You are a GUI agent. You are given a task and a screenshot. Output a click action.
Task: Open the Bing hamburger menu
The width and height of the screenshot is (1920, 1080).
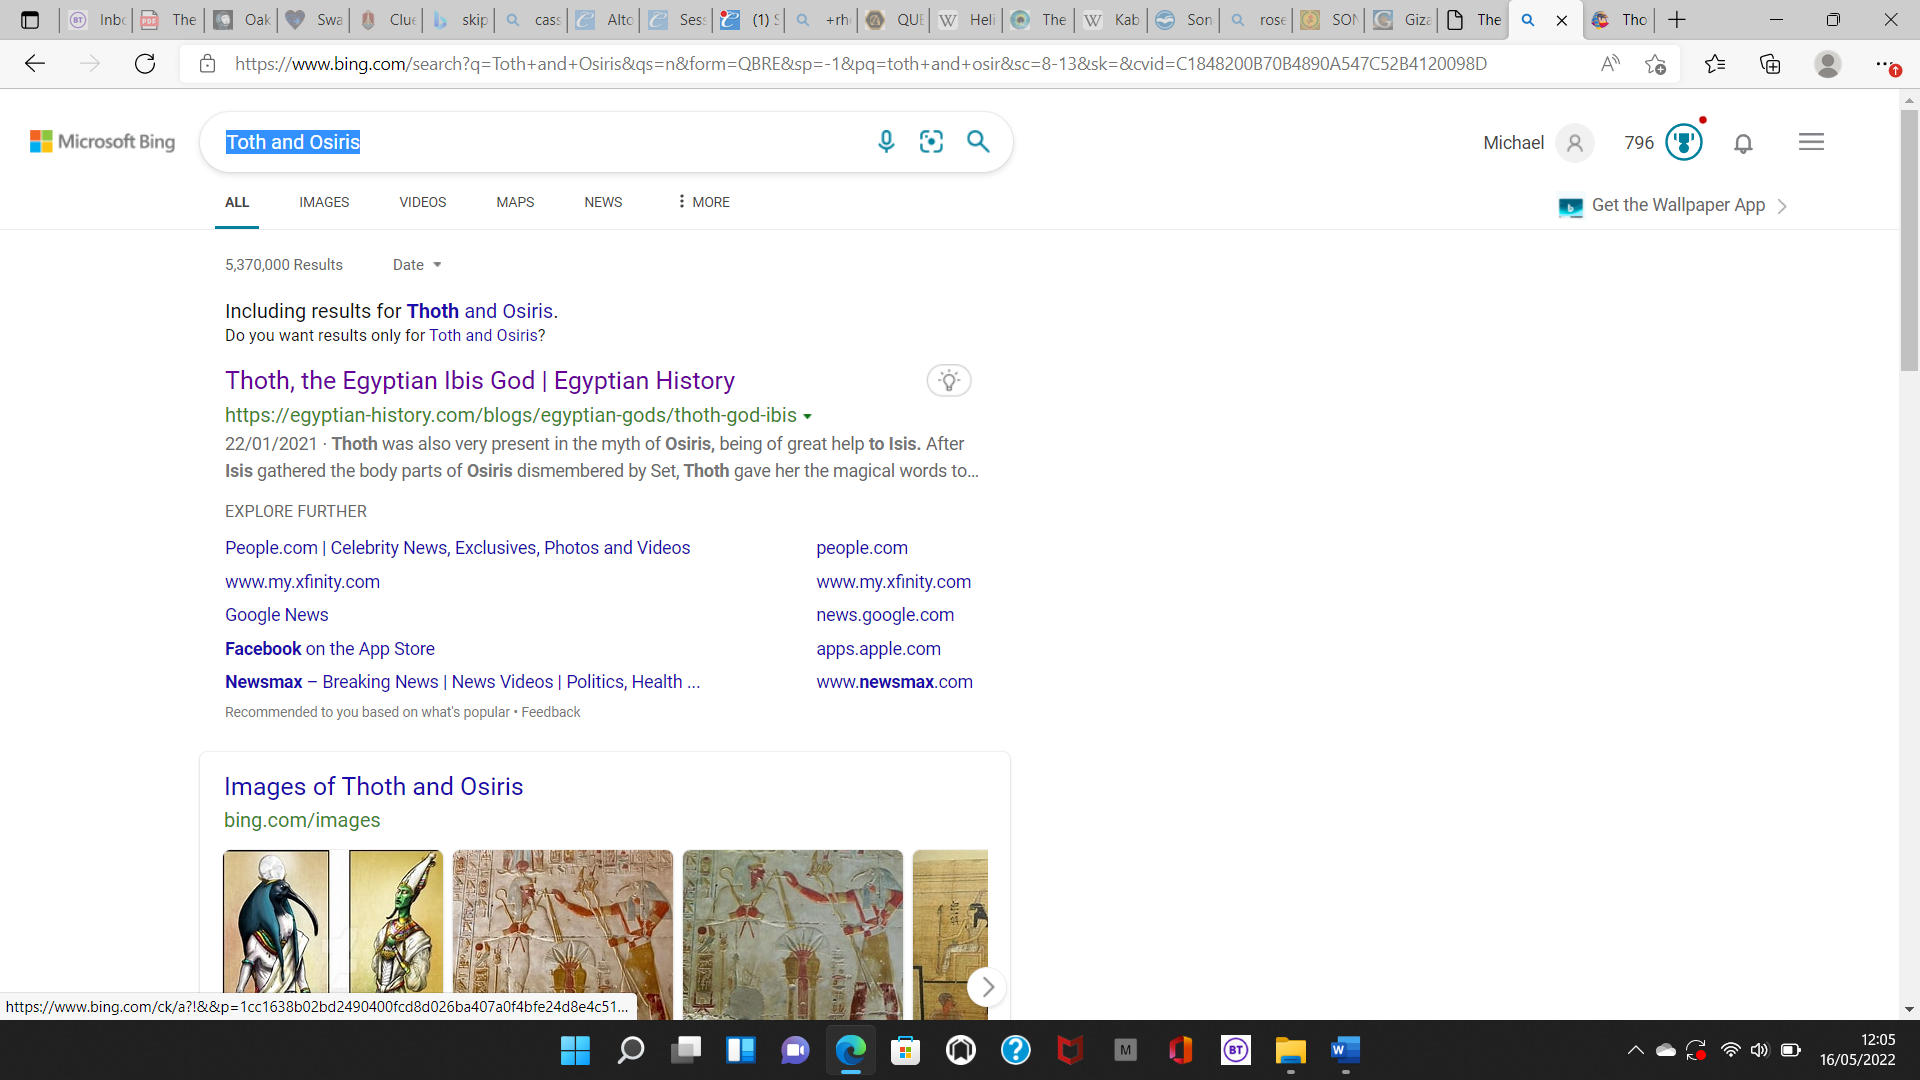point(1811,142)
